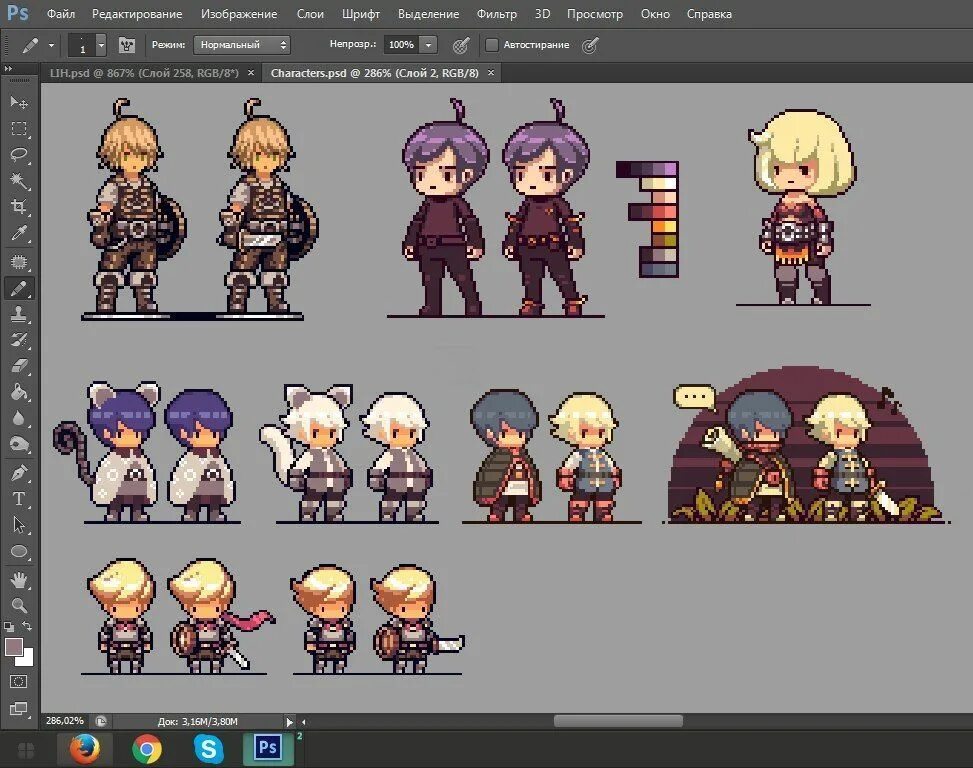The image size is (973, 768).
Task: Open the Выделение menu
Action: pyautogui.click(x=428, y=14)
